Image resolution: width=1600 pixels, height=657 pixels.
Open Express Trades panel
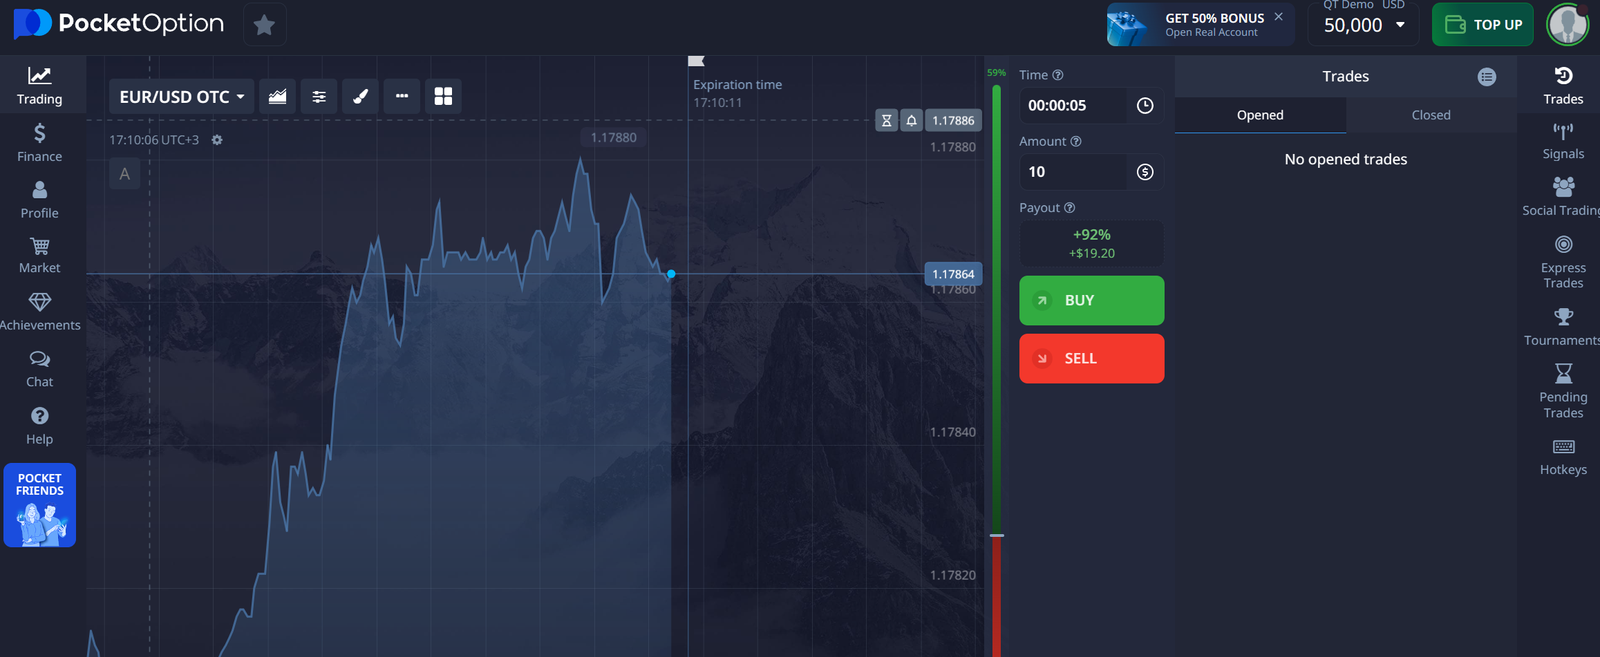pyautogui.click(x=1563, y=262)
